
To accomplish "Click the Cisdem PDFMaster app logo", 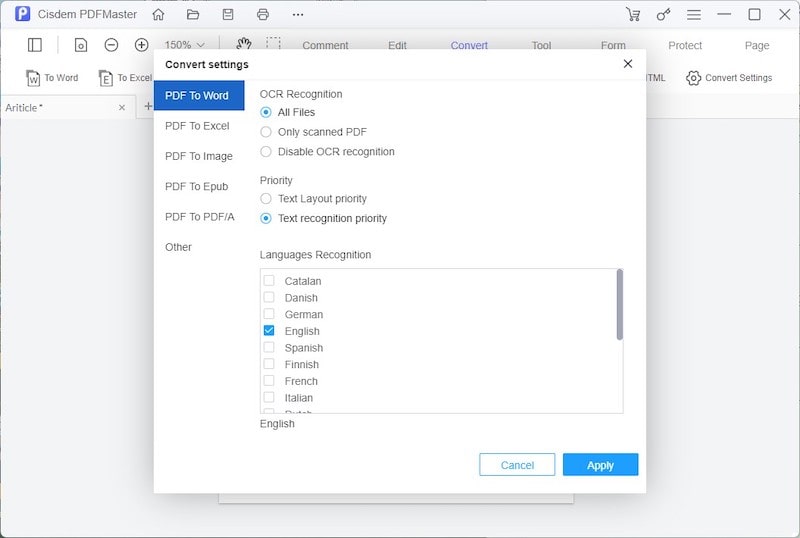I will point(22,14).
